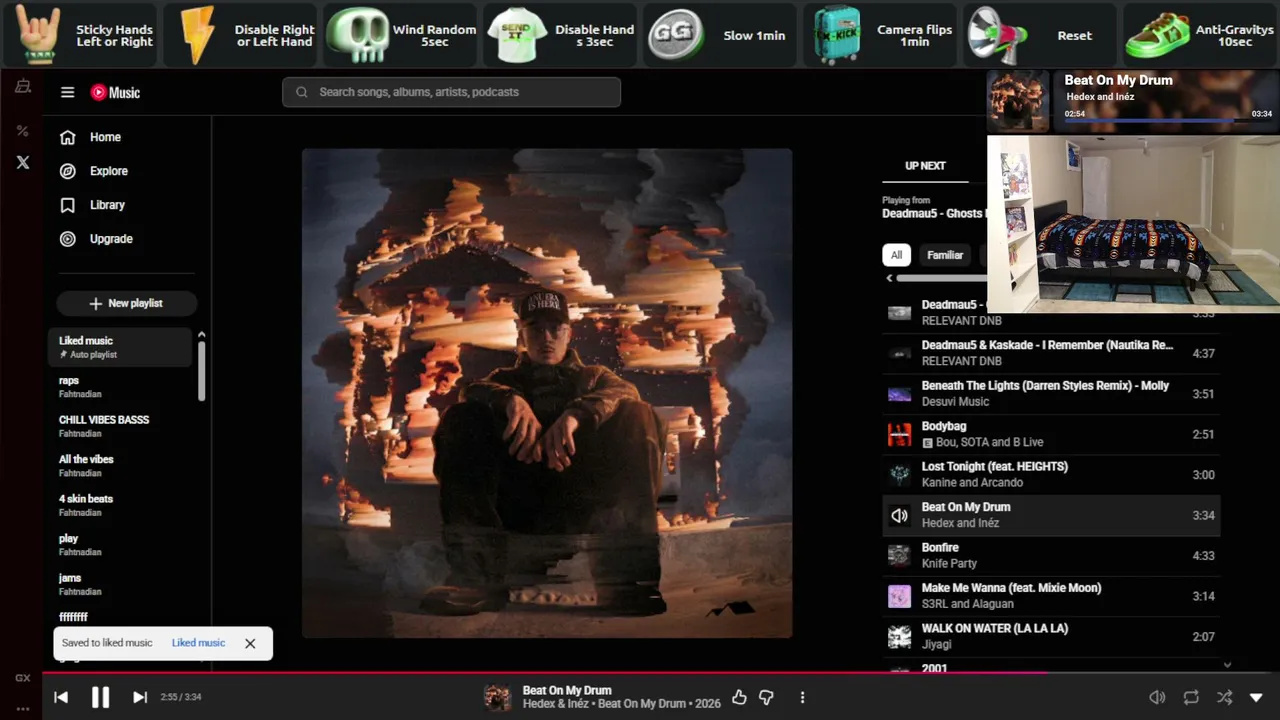Follow the 'Liked music' toast link
This screenshot has width=1280, height=720.
pyautogui.click(x=198, y=643)
